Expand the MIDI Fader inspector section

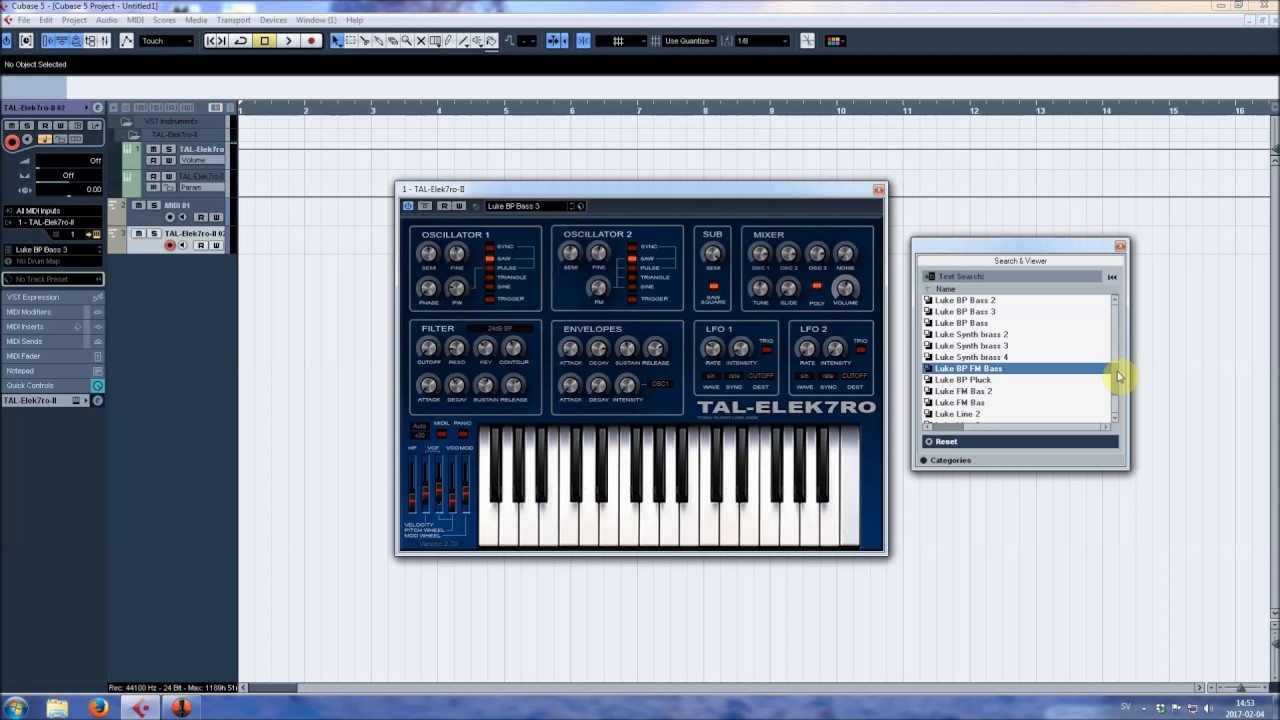[52, 356]
